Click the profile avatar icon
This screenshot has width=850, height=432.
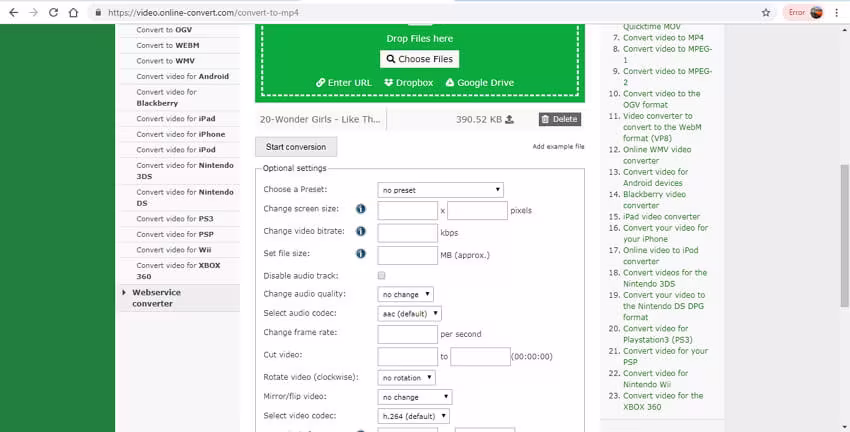click(816, 12)
